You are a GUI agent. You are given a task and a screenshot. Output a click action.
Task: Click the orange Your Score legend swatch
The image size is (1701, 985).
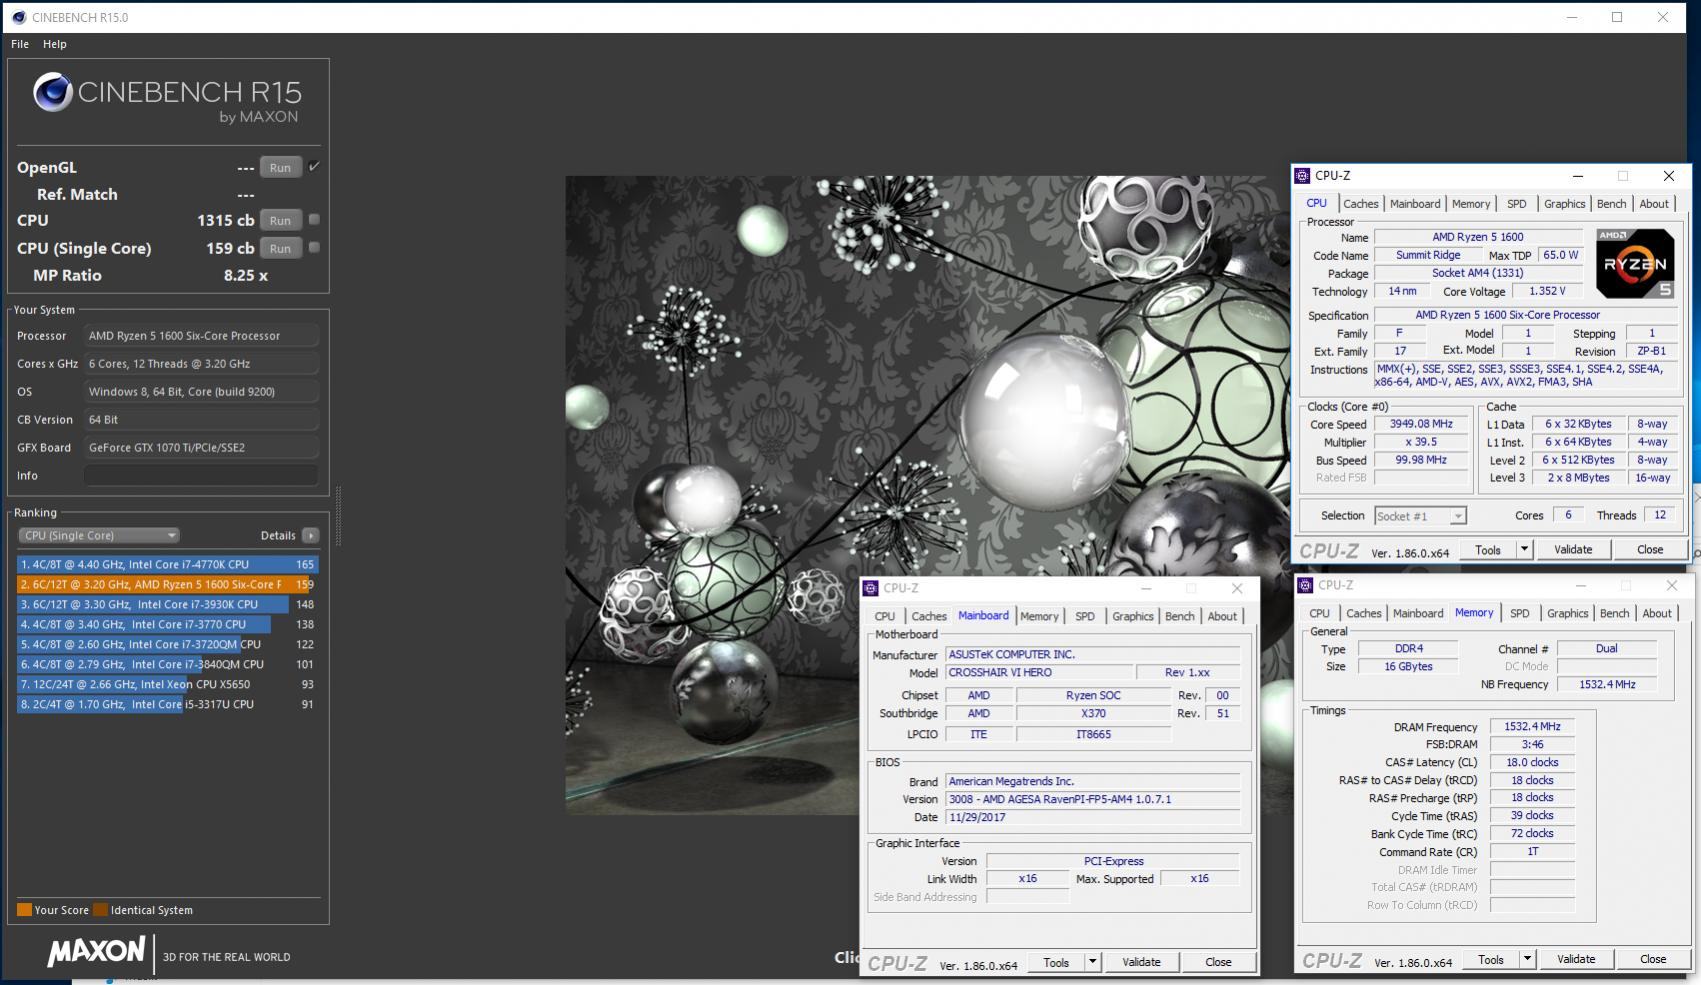[24, 910]
